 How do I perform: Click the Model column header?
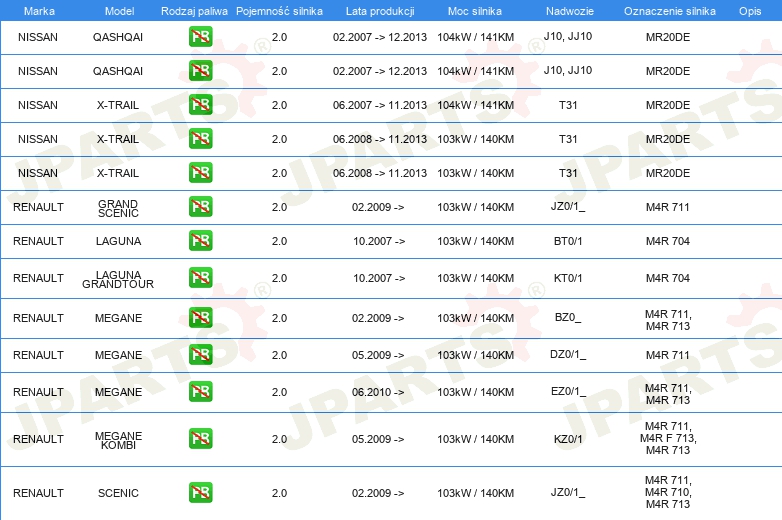coord(119,11)
